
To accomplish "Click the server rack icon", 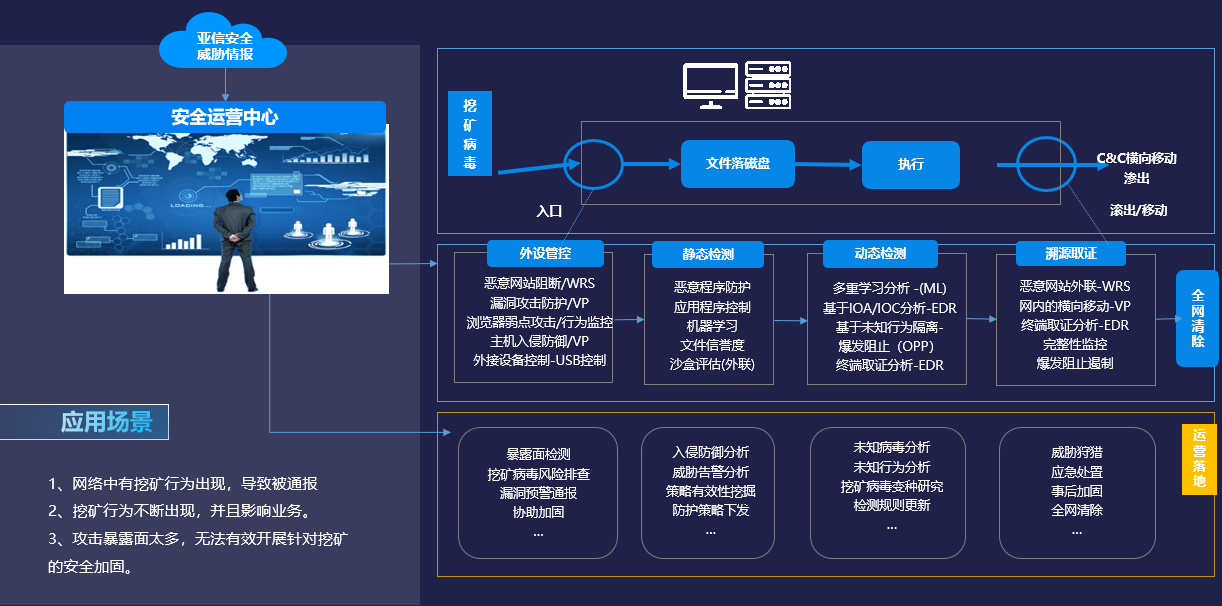I will 768,84.
